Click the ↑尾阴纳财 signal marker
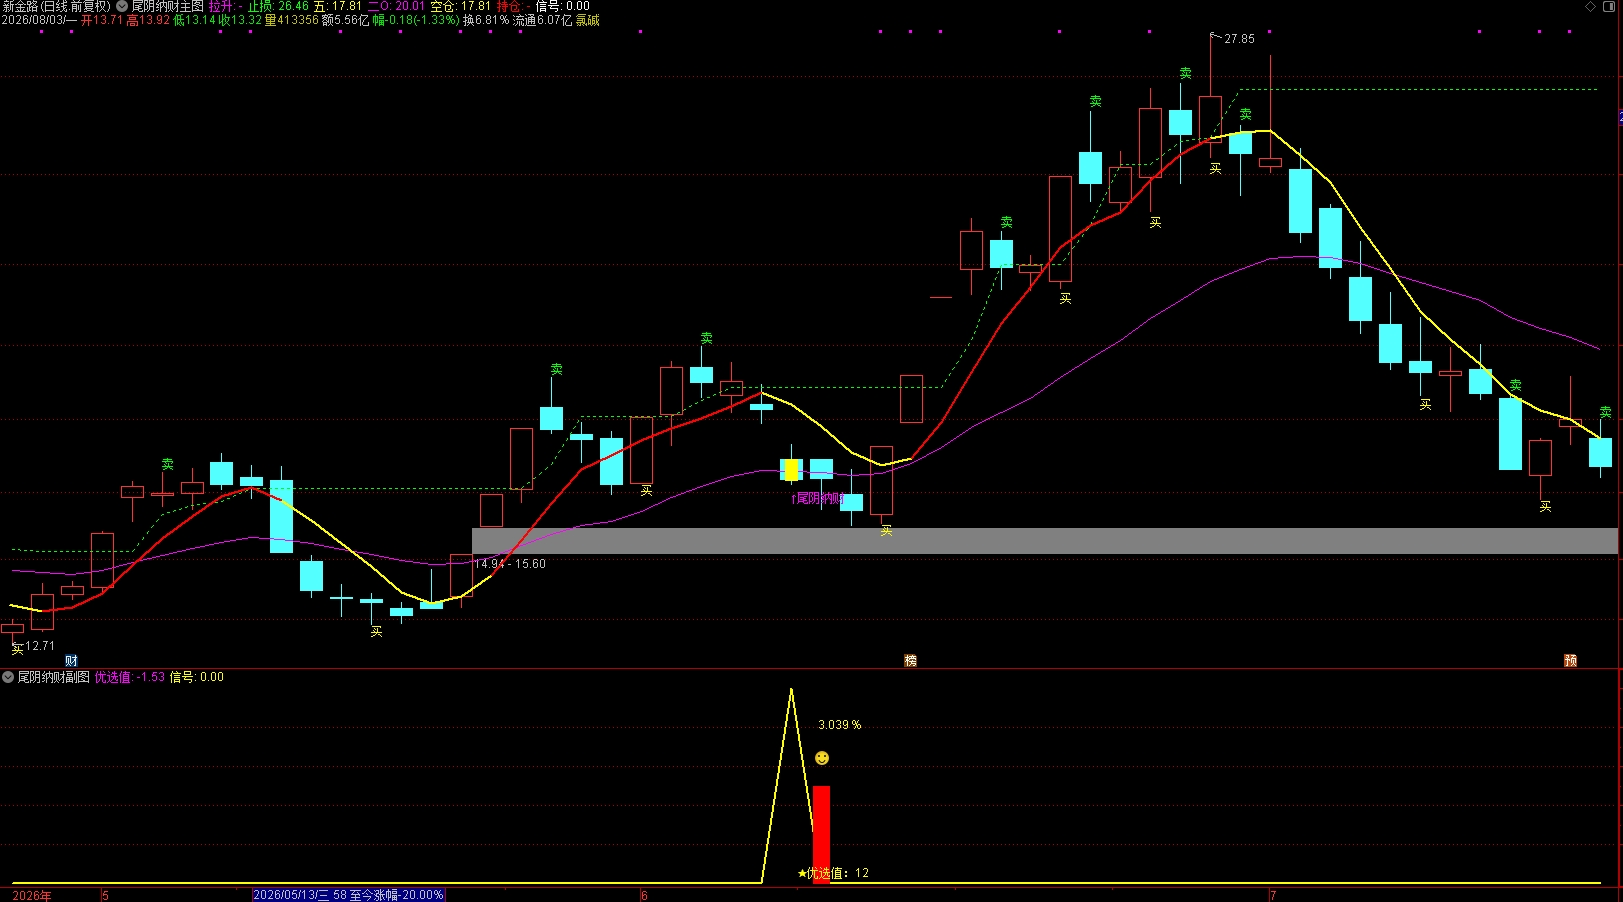 click(818, 498)
